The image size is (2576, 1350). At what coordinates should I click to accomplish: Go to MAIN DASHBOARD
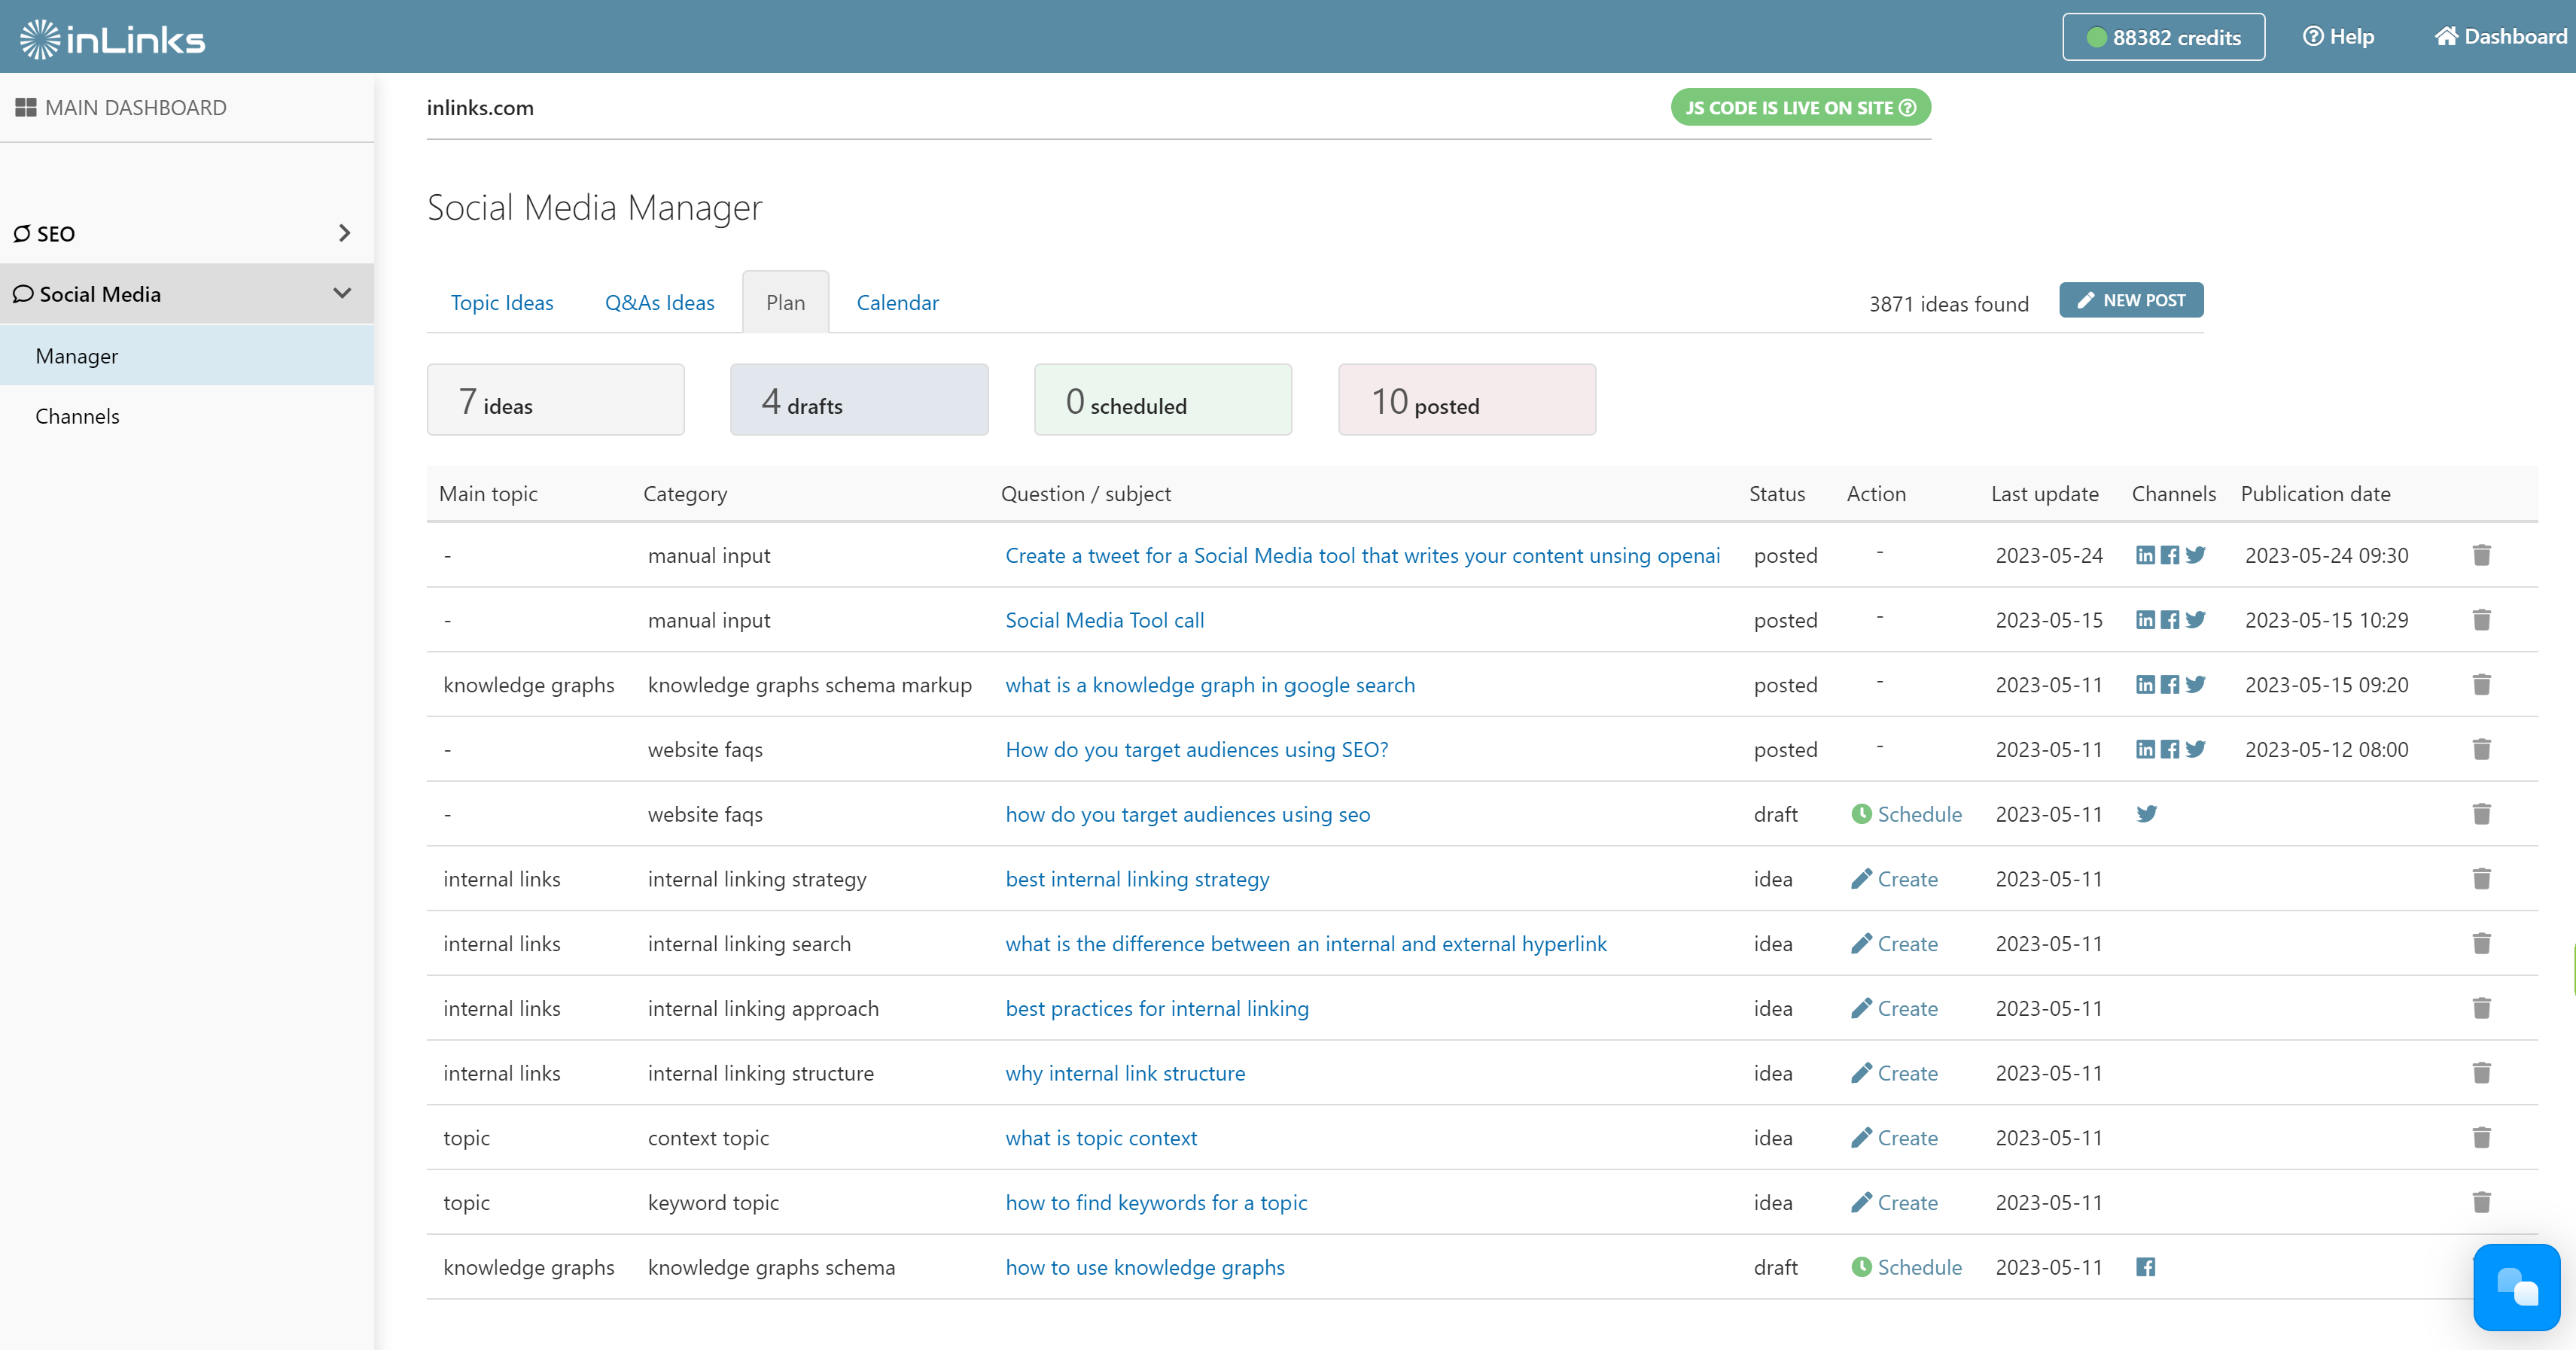tap(121, 107)
